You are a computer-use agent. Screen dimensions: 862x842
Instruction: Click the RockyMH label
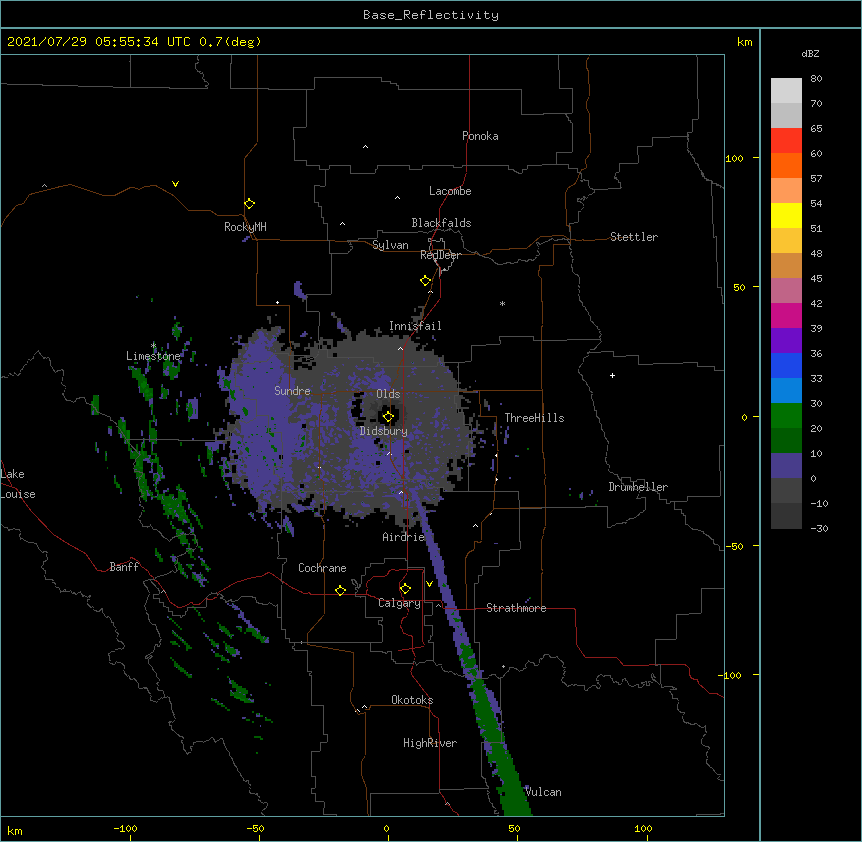coord(245,227)
